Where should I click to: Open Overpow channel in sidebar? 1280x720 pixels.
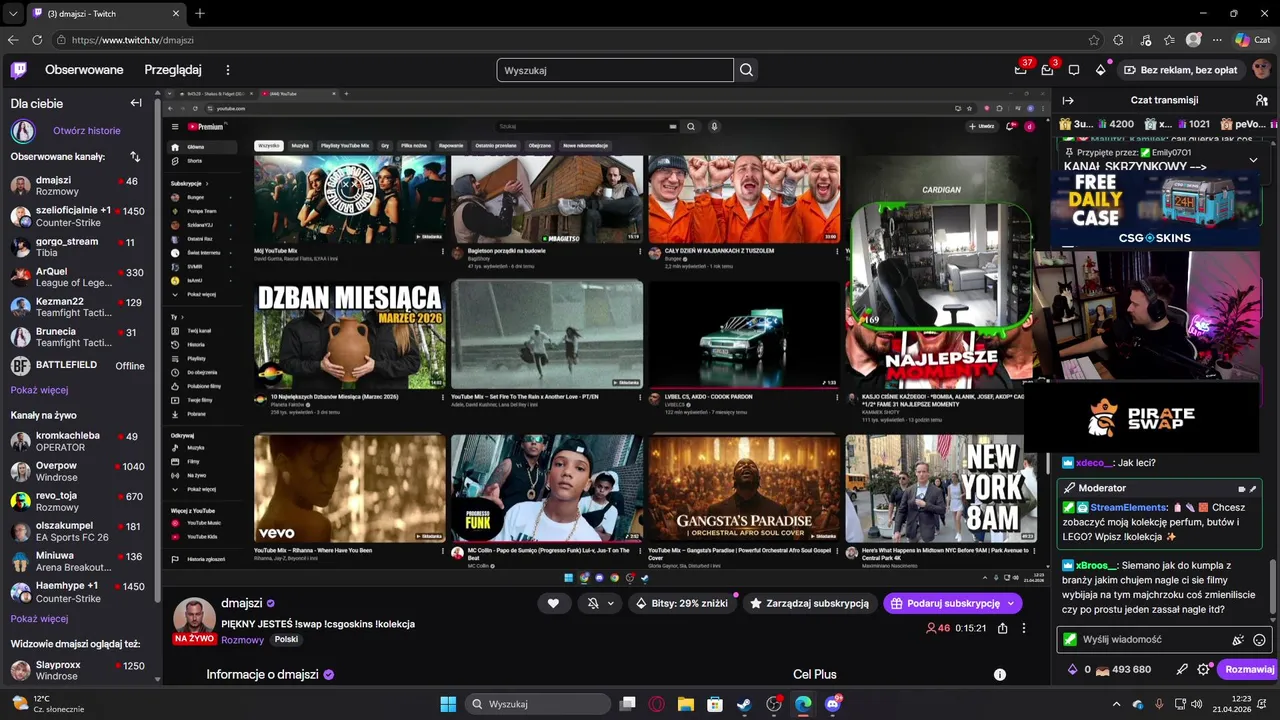click(78, 471)
